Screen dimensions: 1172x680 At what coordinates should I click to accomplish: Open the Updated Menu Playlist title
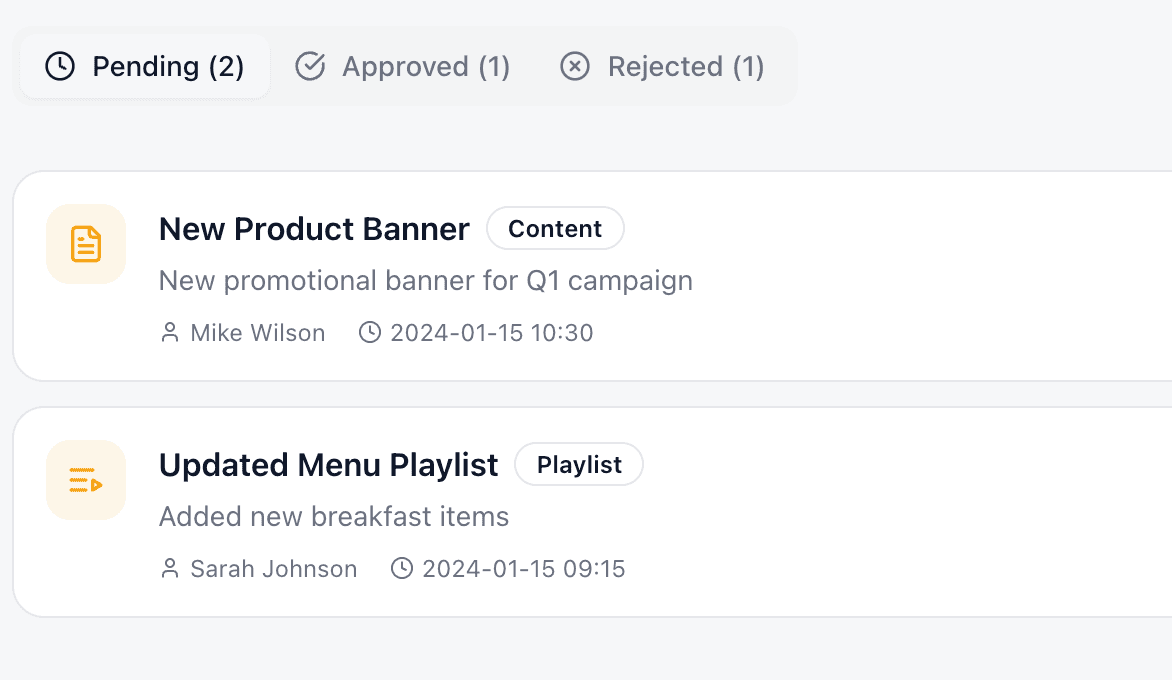[x=328, y=465]
